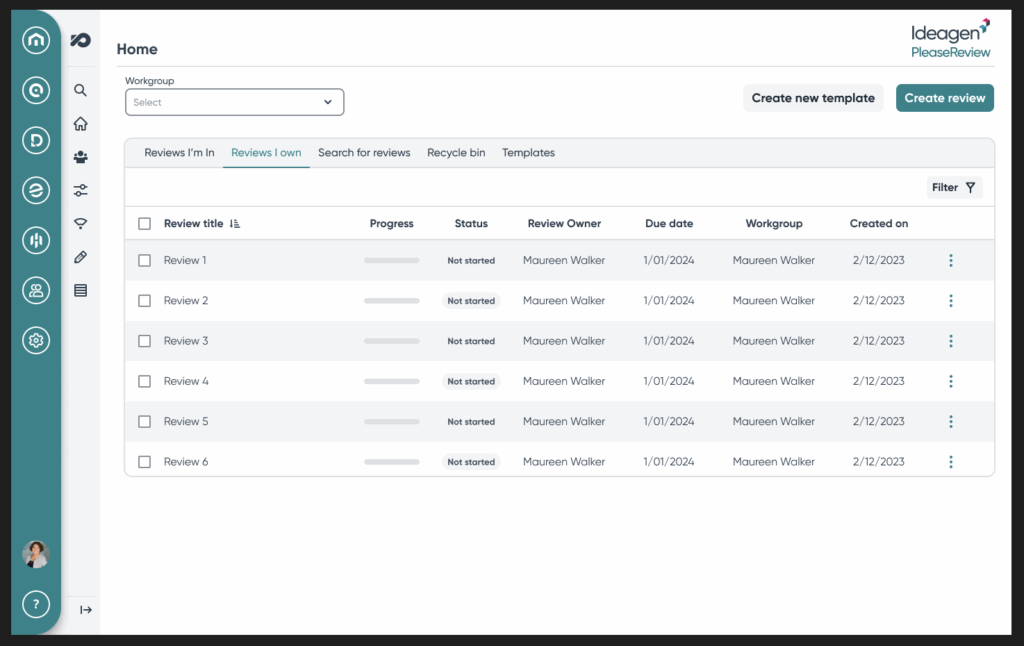Select the pencil edit icon in sidebar

81,257
